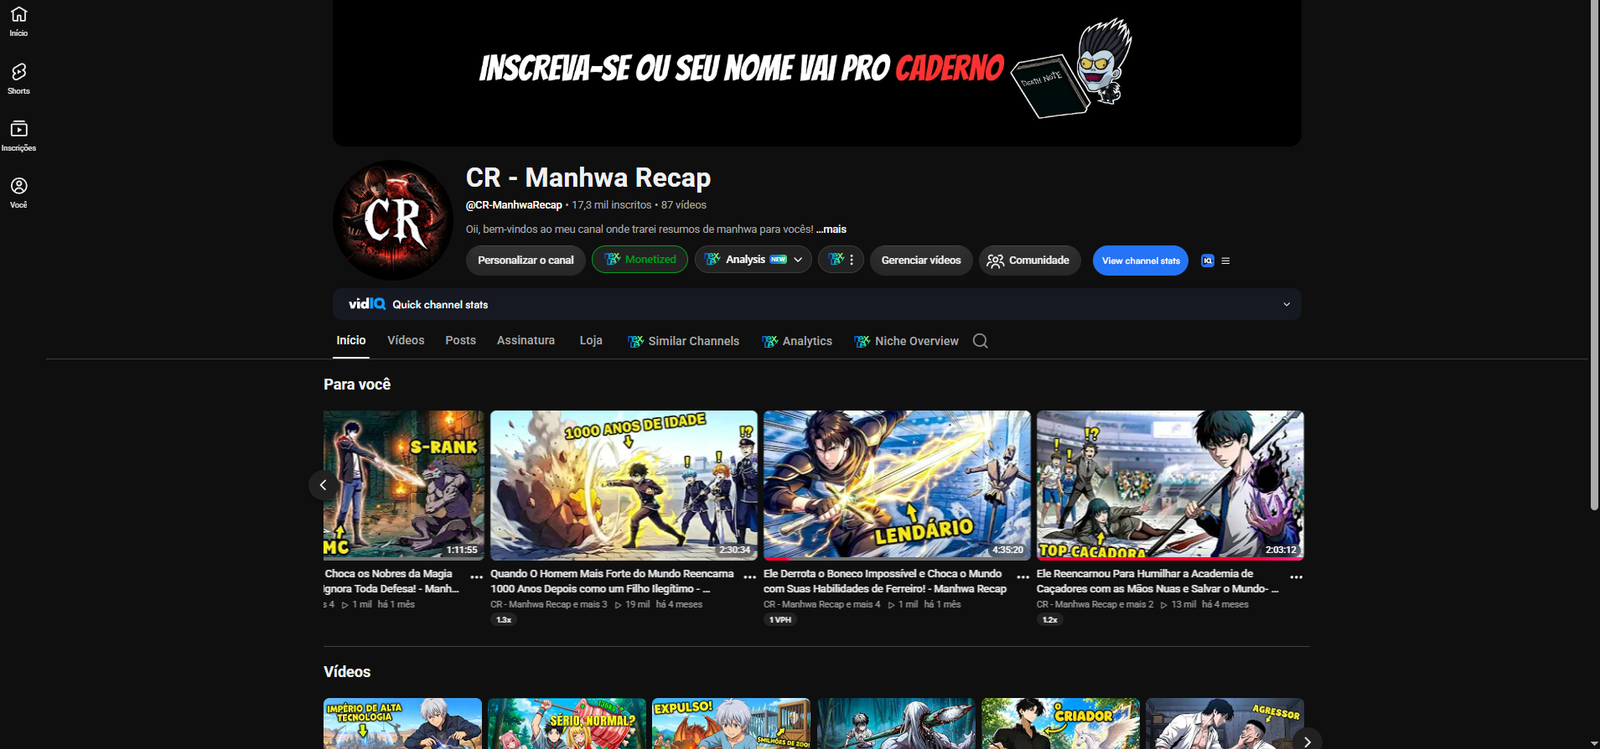Image resolution: width=1600 pixels, height=749 pixels.
Task: Click the '87 vídeos' count text
Action: [684, 205]
